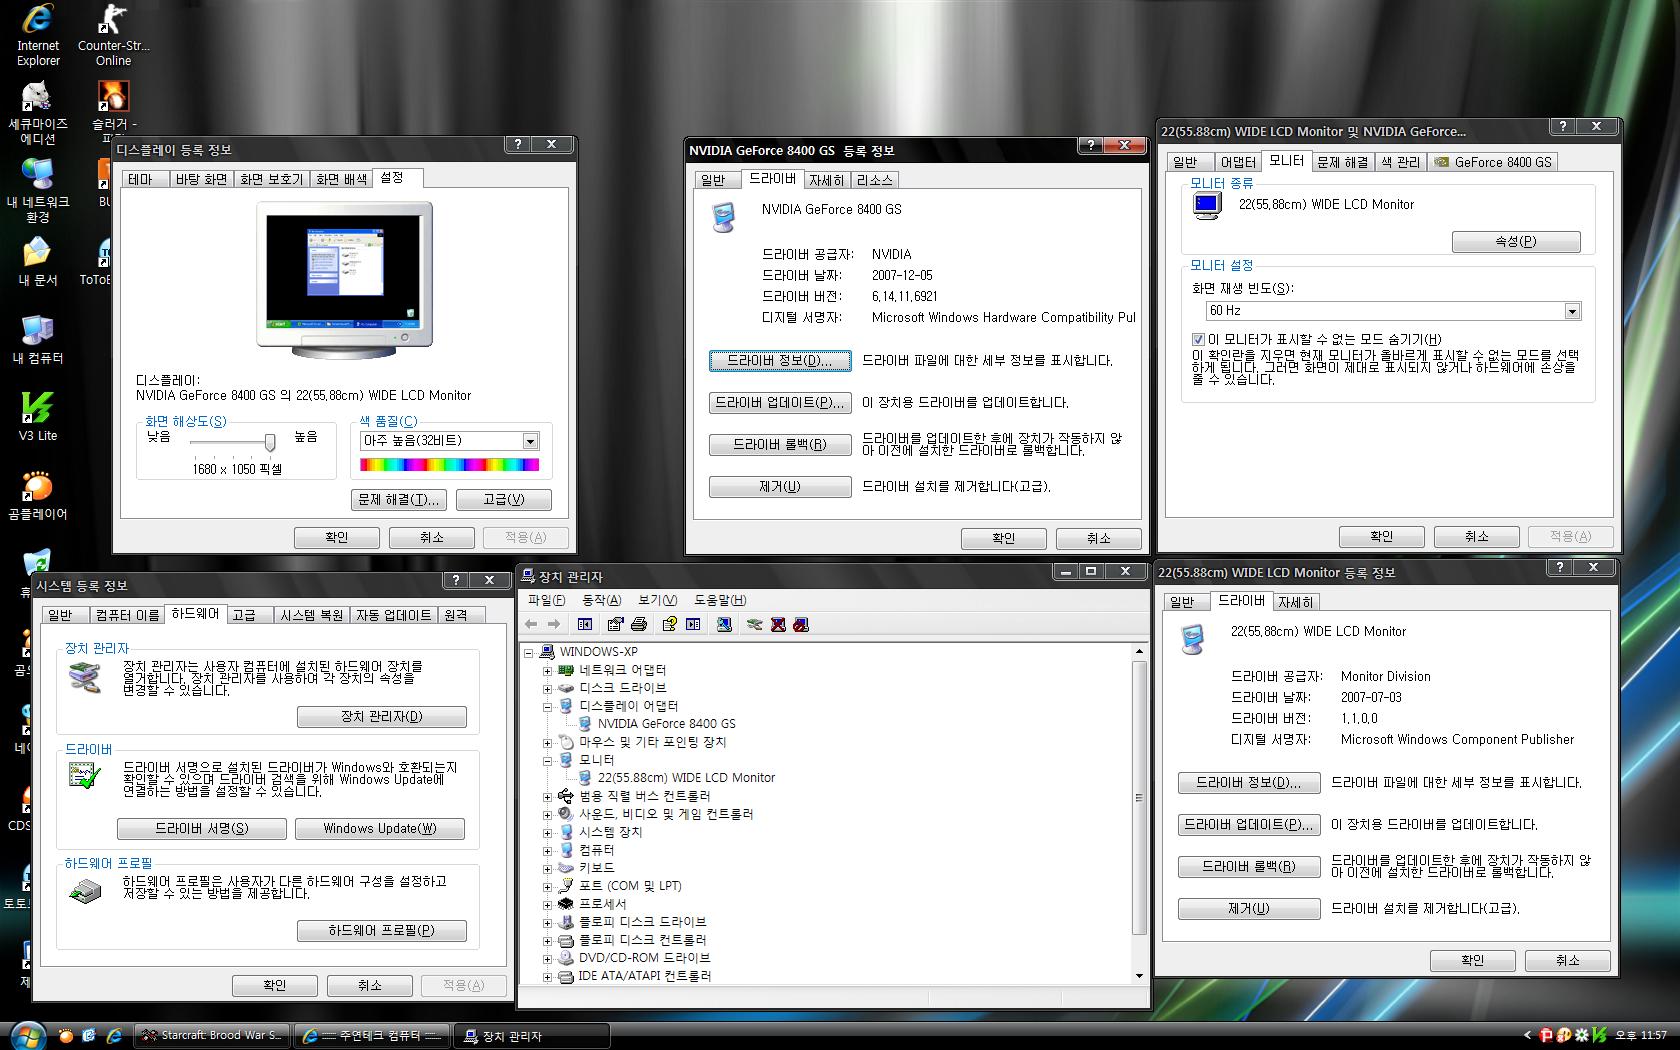Collapse the WINDOWS-XP root node

point(529,652)
